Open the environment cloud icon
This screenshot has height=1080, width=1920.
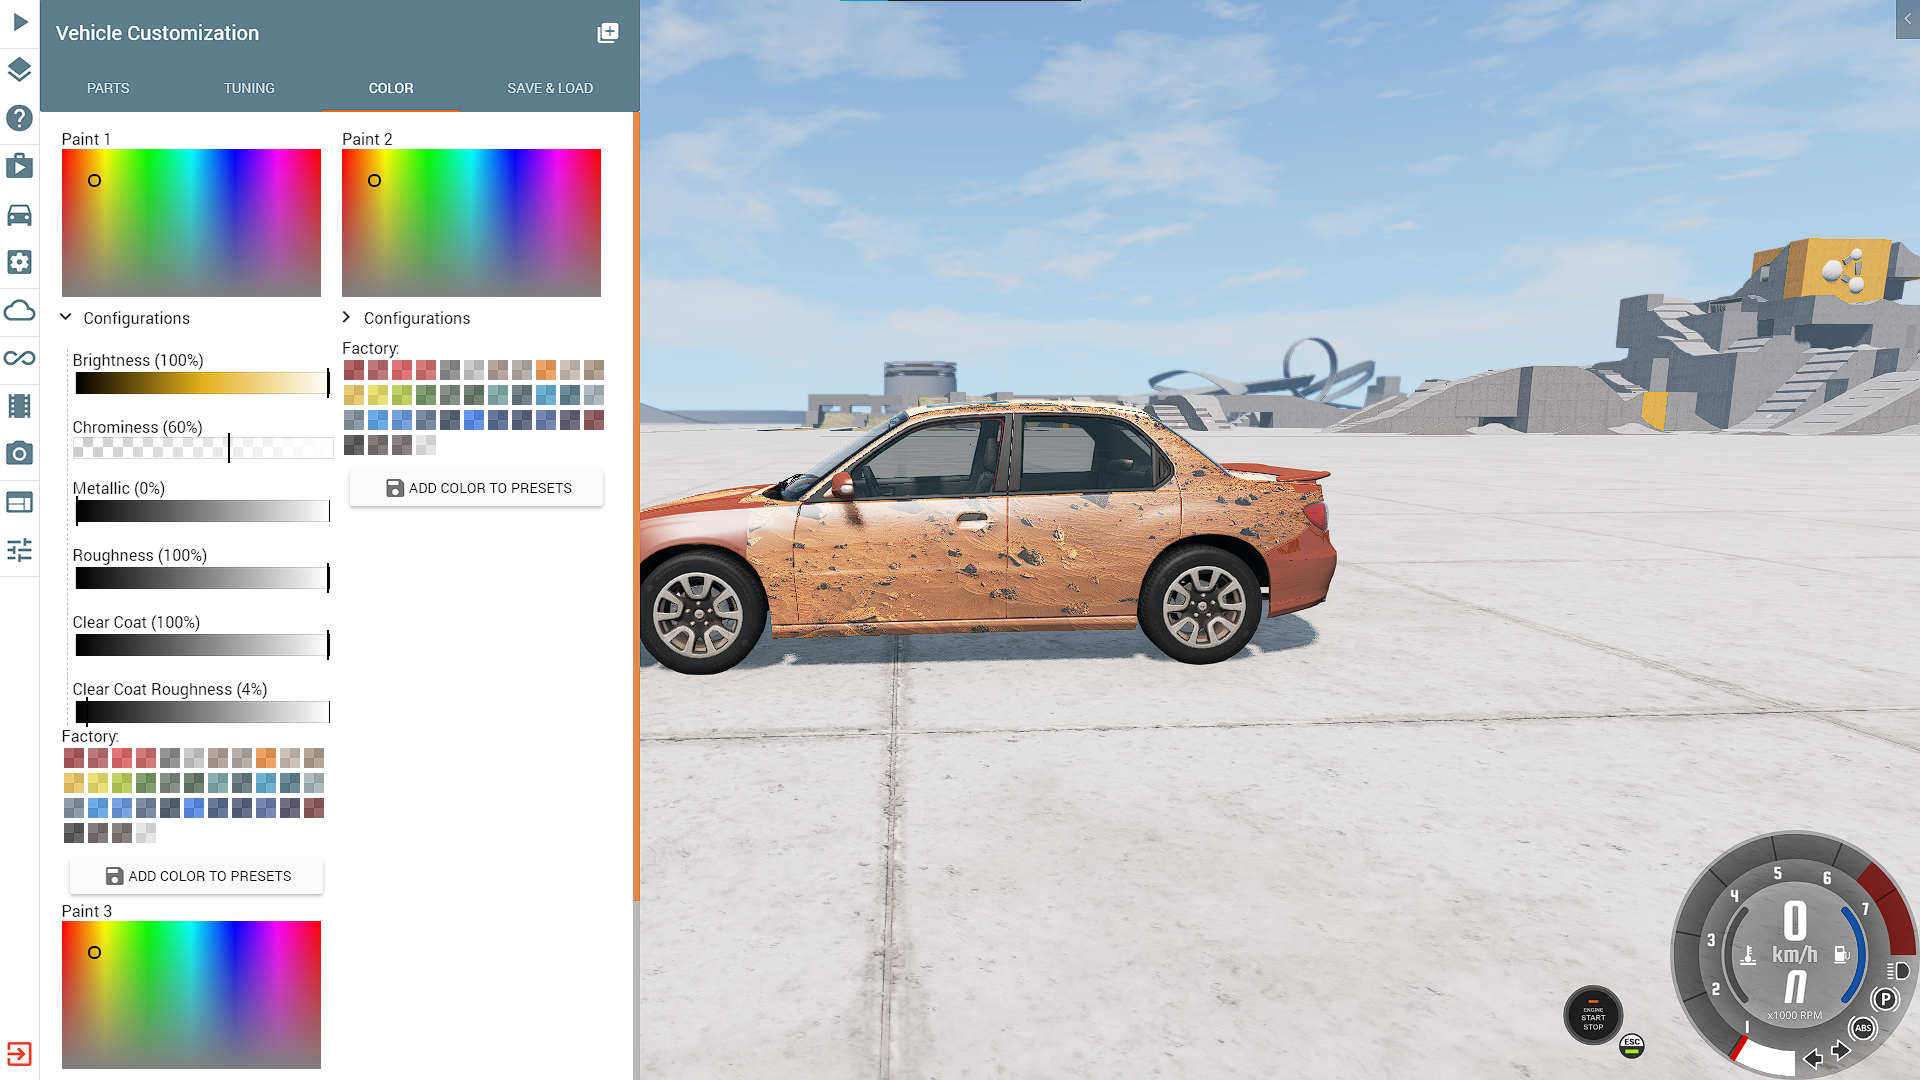19,310
